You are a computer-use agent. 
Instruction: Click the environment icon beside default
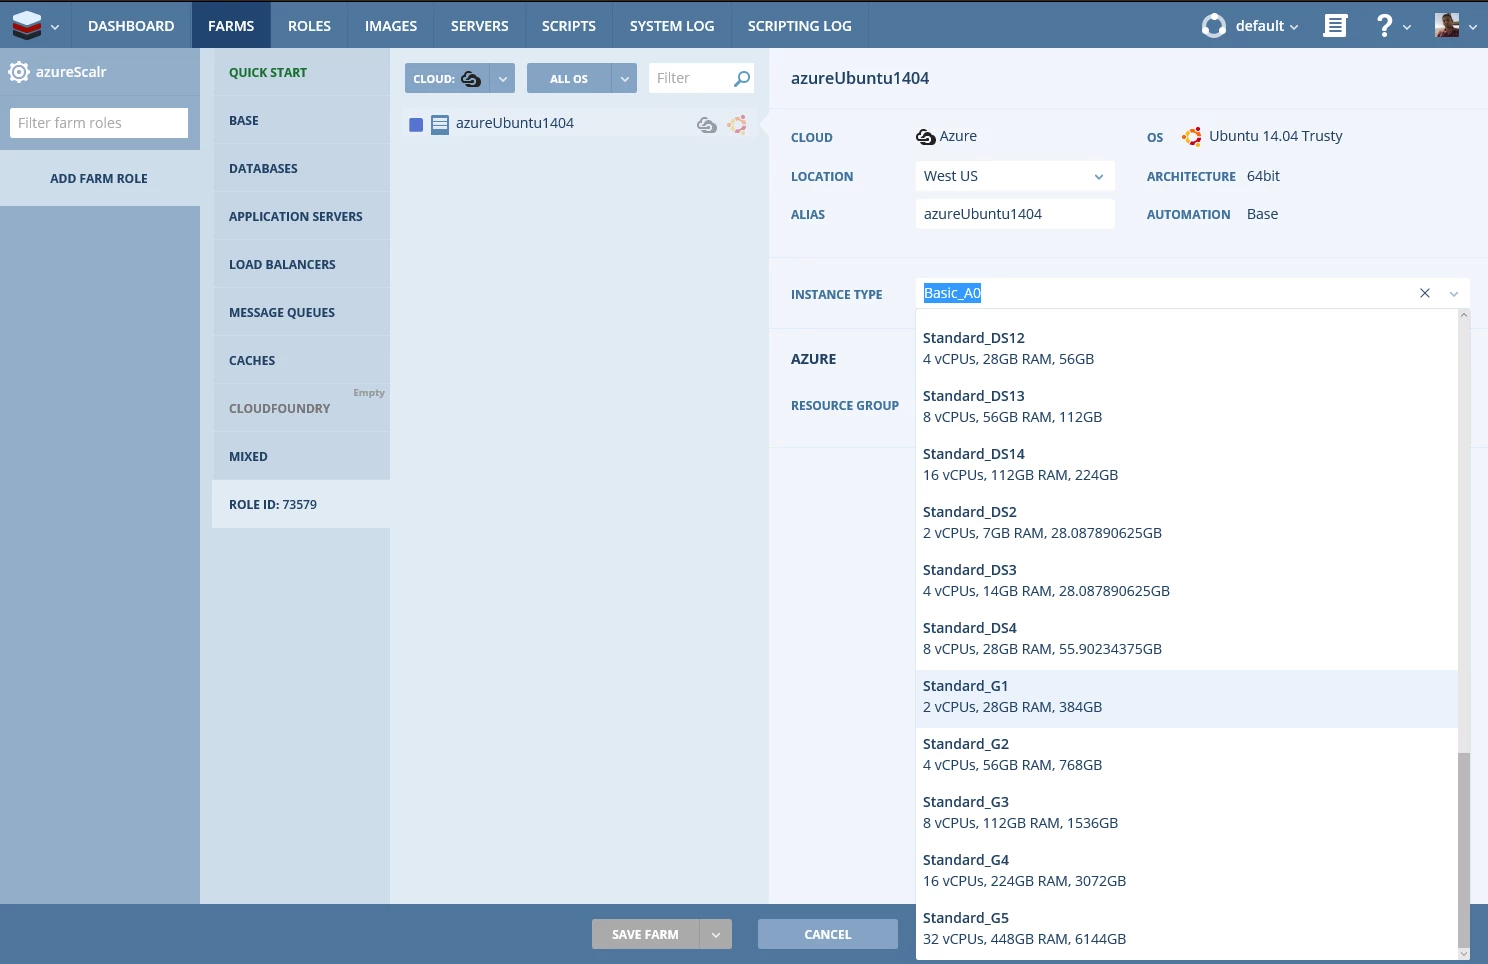(x=1214, y=26)
